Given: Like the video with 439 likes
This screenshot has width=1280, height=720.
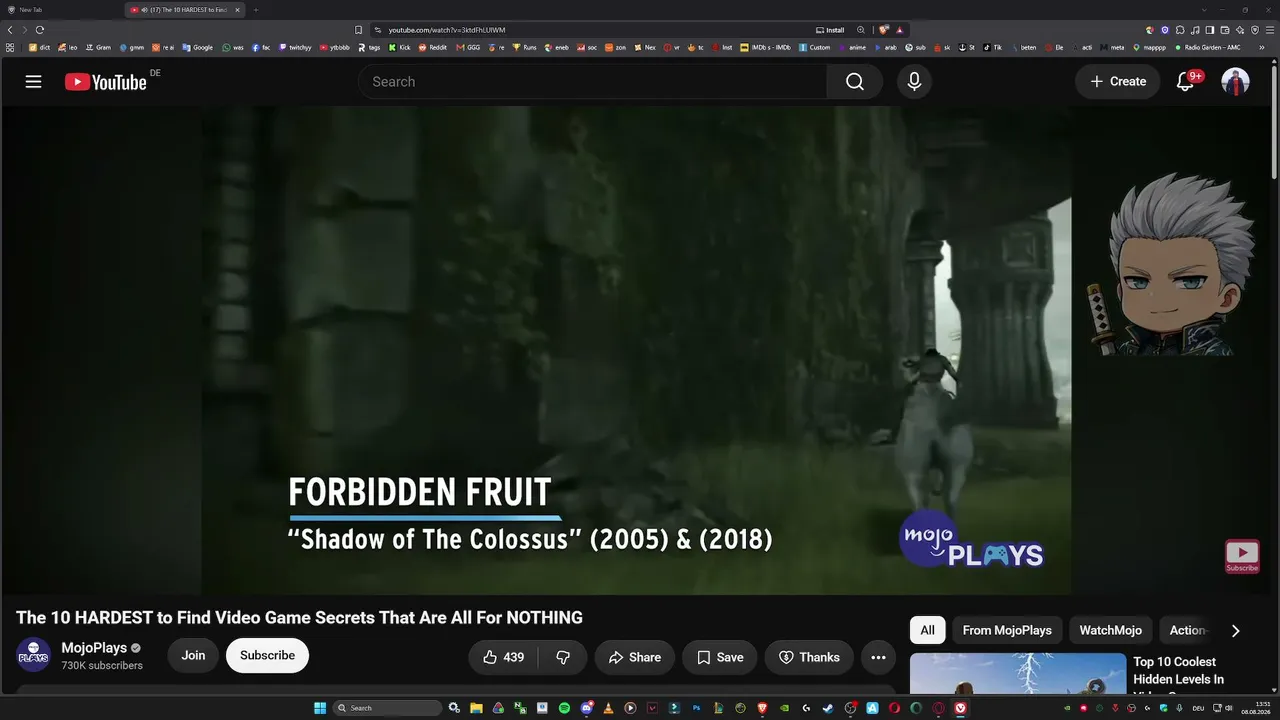Looking at the screenshot, I should 503,657.
